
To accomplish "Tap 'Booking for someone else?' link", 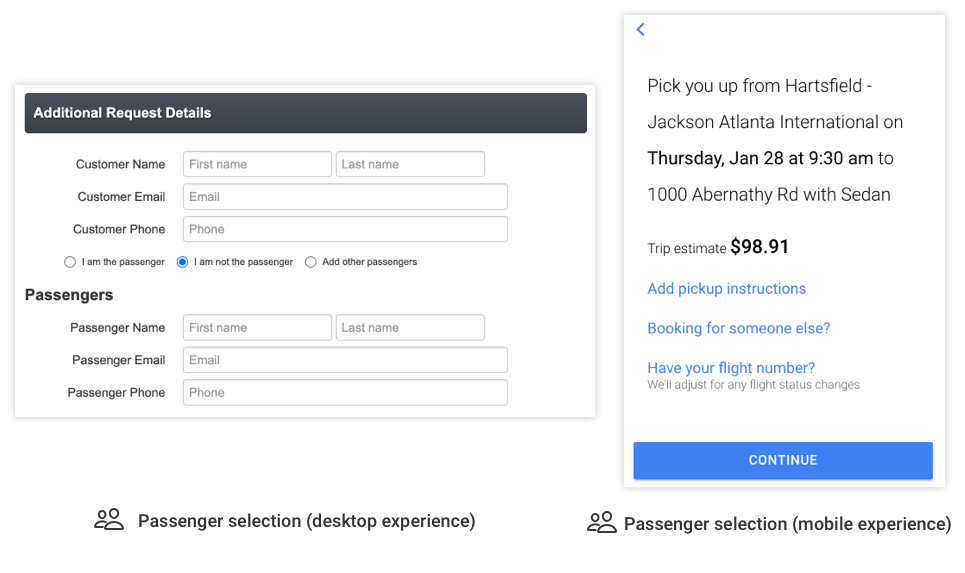I will (738, 328).
